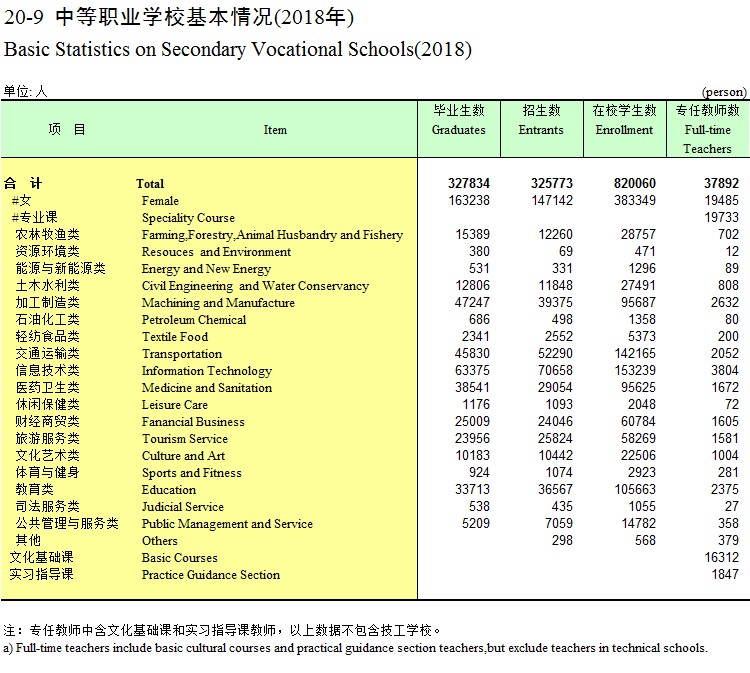The image size is (750, 673).
Task: Click 'Petroleum Chemical' row label
Action: [194, 320]
